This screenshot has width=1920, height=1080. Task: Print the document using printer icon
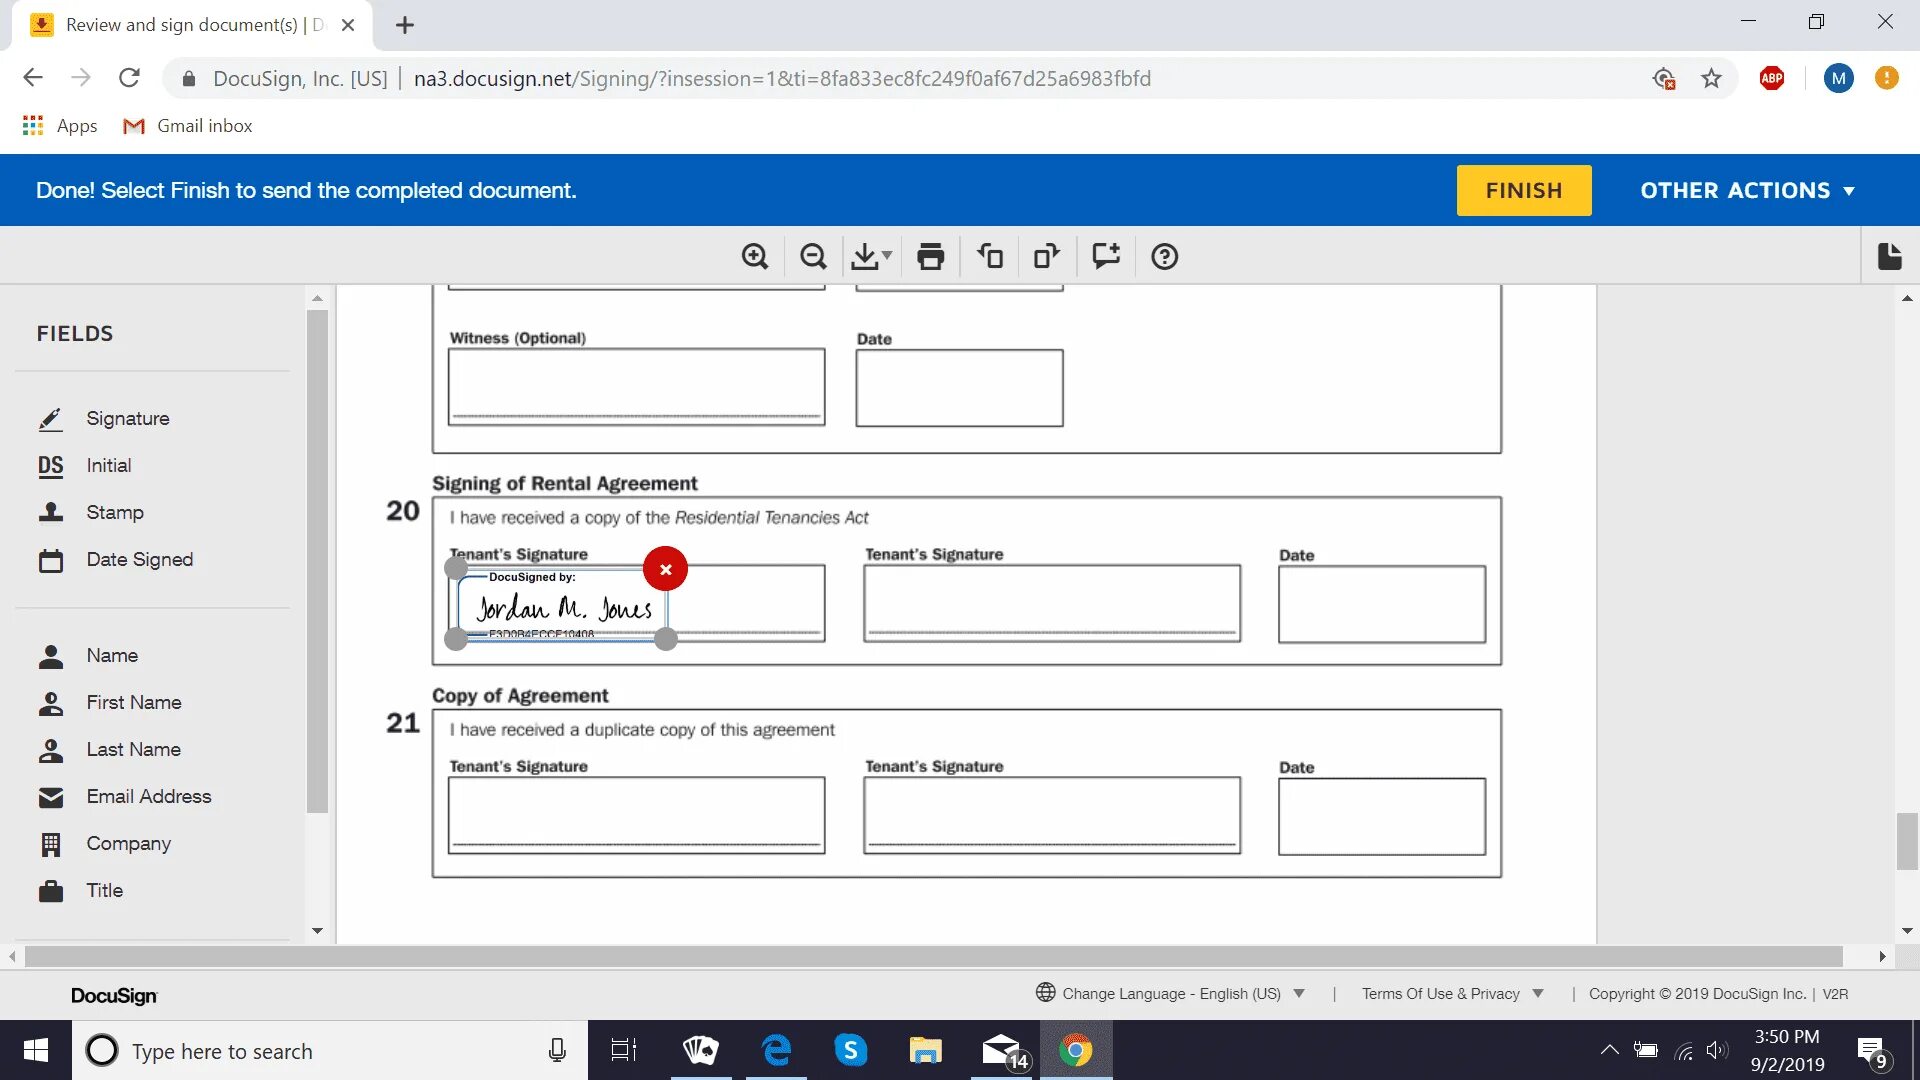pos(930,257)
